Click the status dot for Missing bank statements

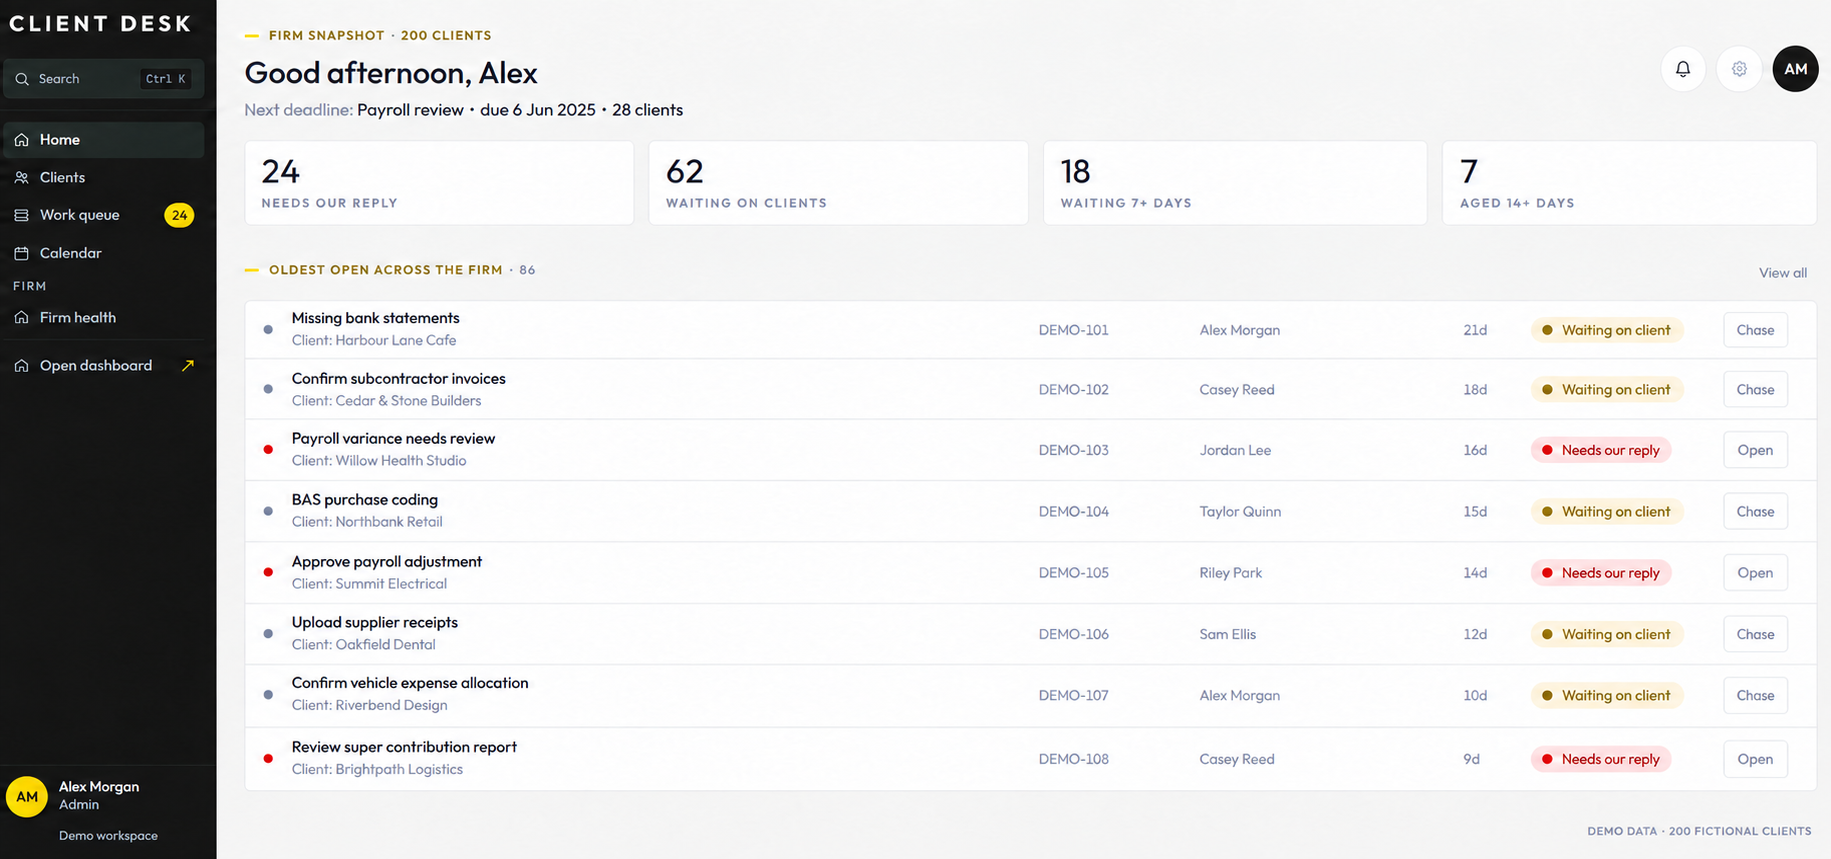pyautogui.click(x=268, y=329)
